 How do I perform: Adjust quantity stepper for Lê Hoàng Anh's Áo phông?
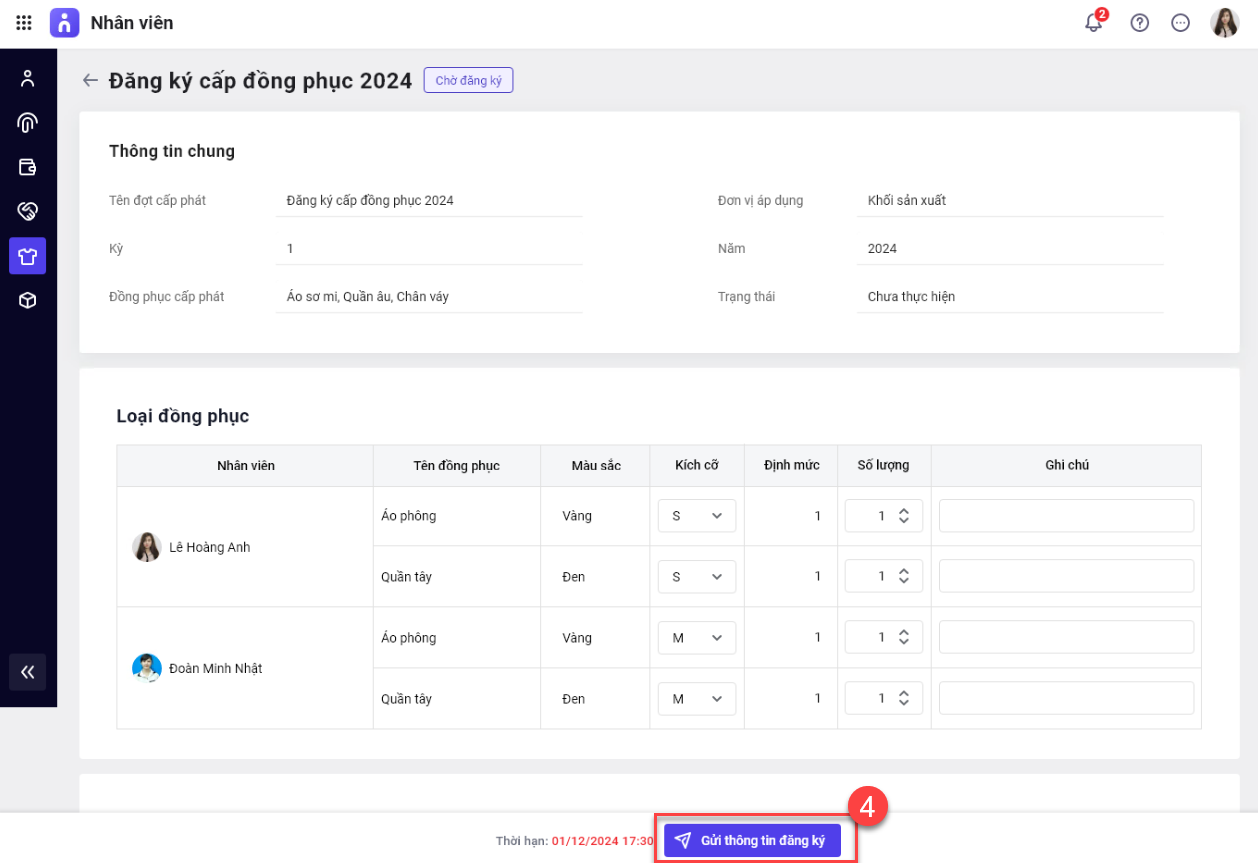point(903,516)
